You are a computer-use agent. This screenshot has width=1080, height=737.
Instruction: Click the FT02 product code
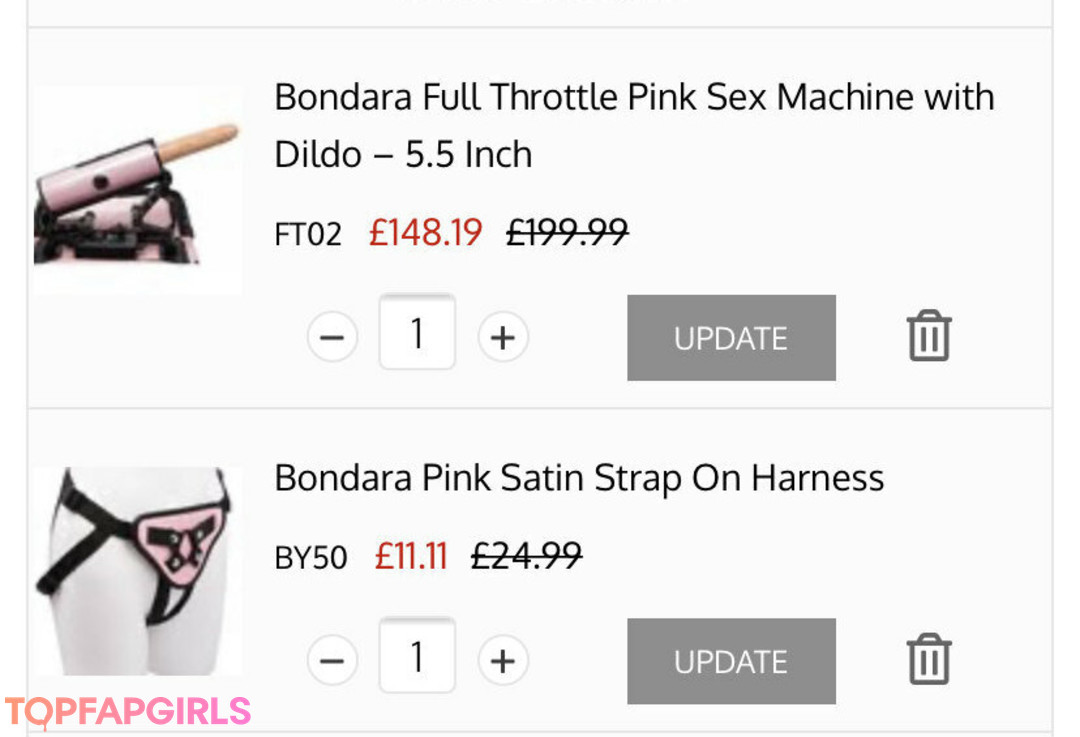point(308,235)
